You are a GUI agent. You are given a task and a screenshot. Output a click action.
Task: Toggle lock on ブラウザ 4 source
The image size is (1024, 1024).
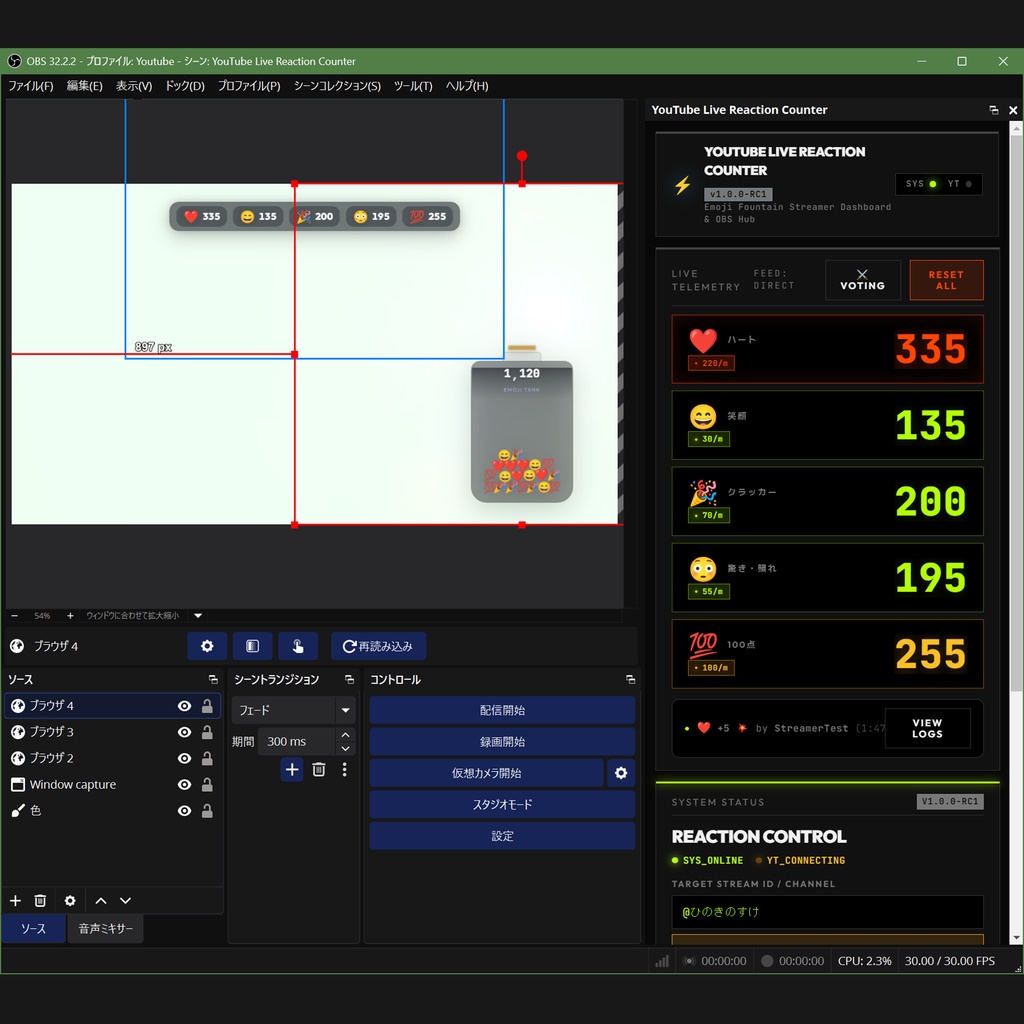point(207,705)
